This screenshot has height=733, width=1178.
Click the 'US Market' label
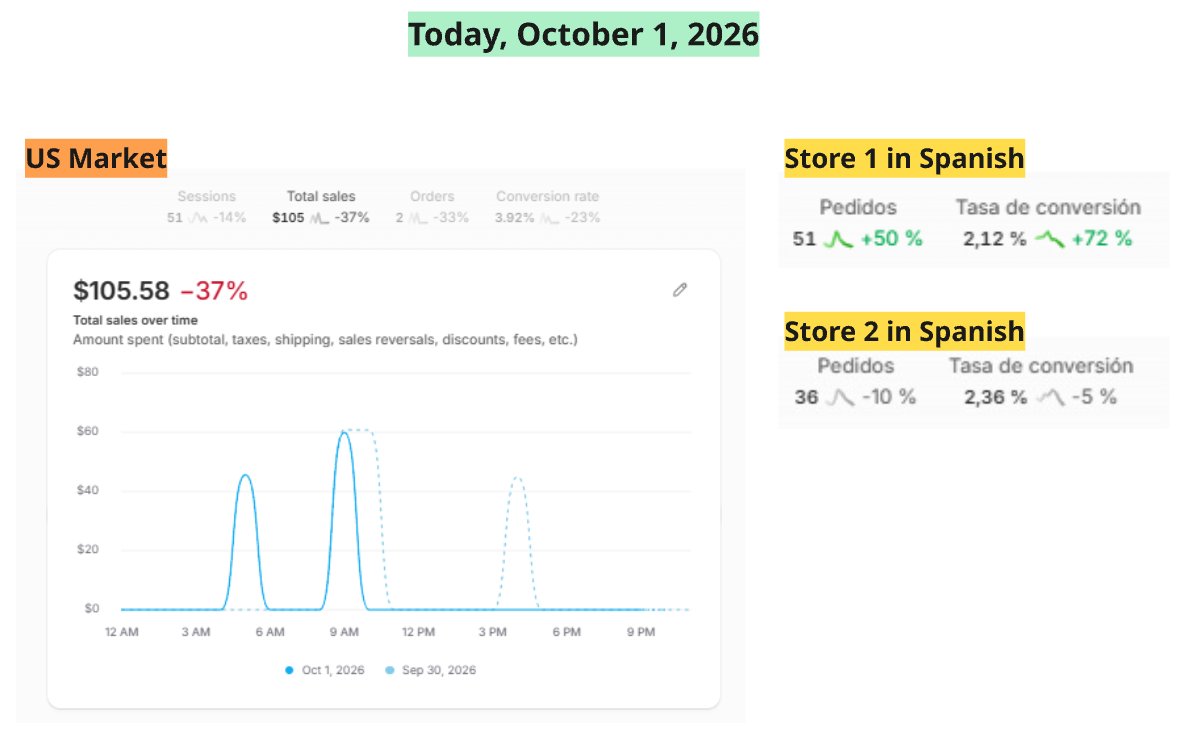point(96,158)
